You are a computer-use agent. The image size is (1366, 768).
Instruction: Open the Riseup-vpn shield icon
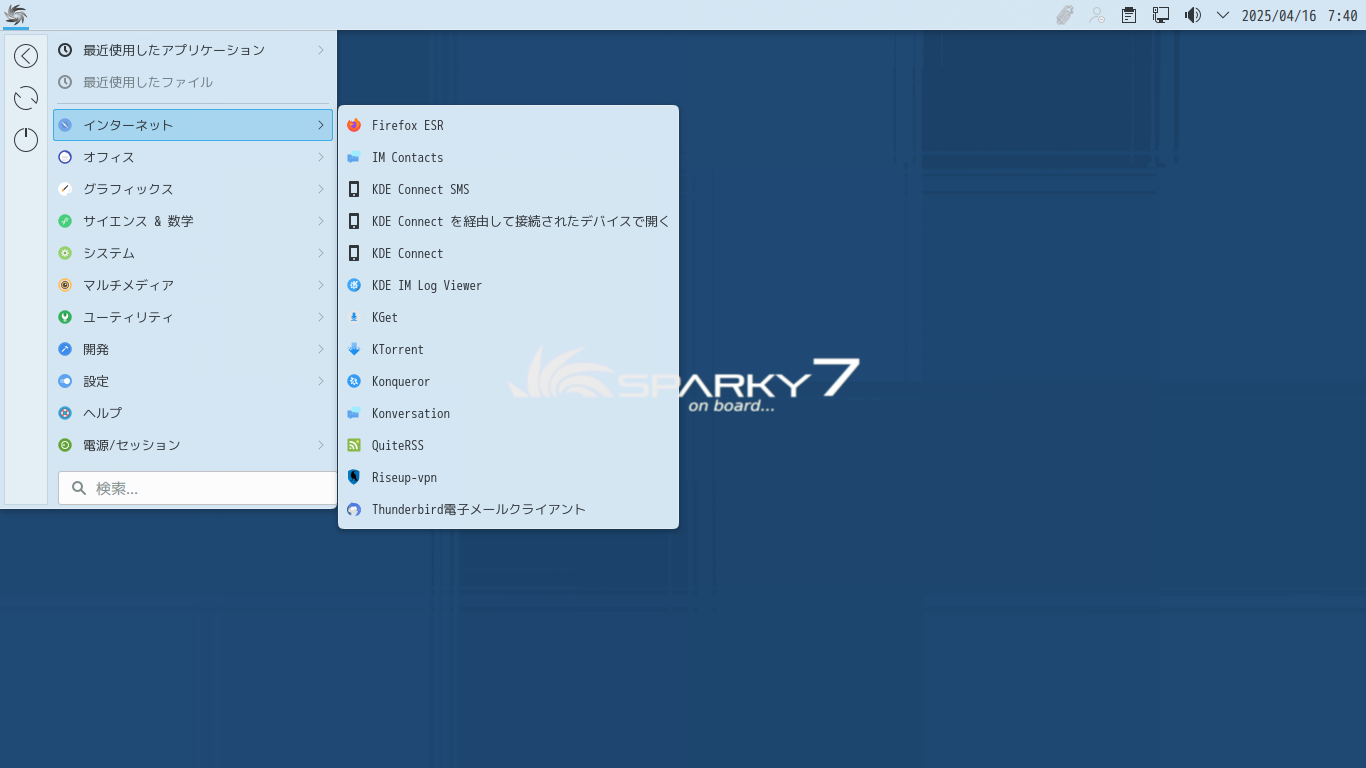pos(354,477)
